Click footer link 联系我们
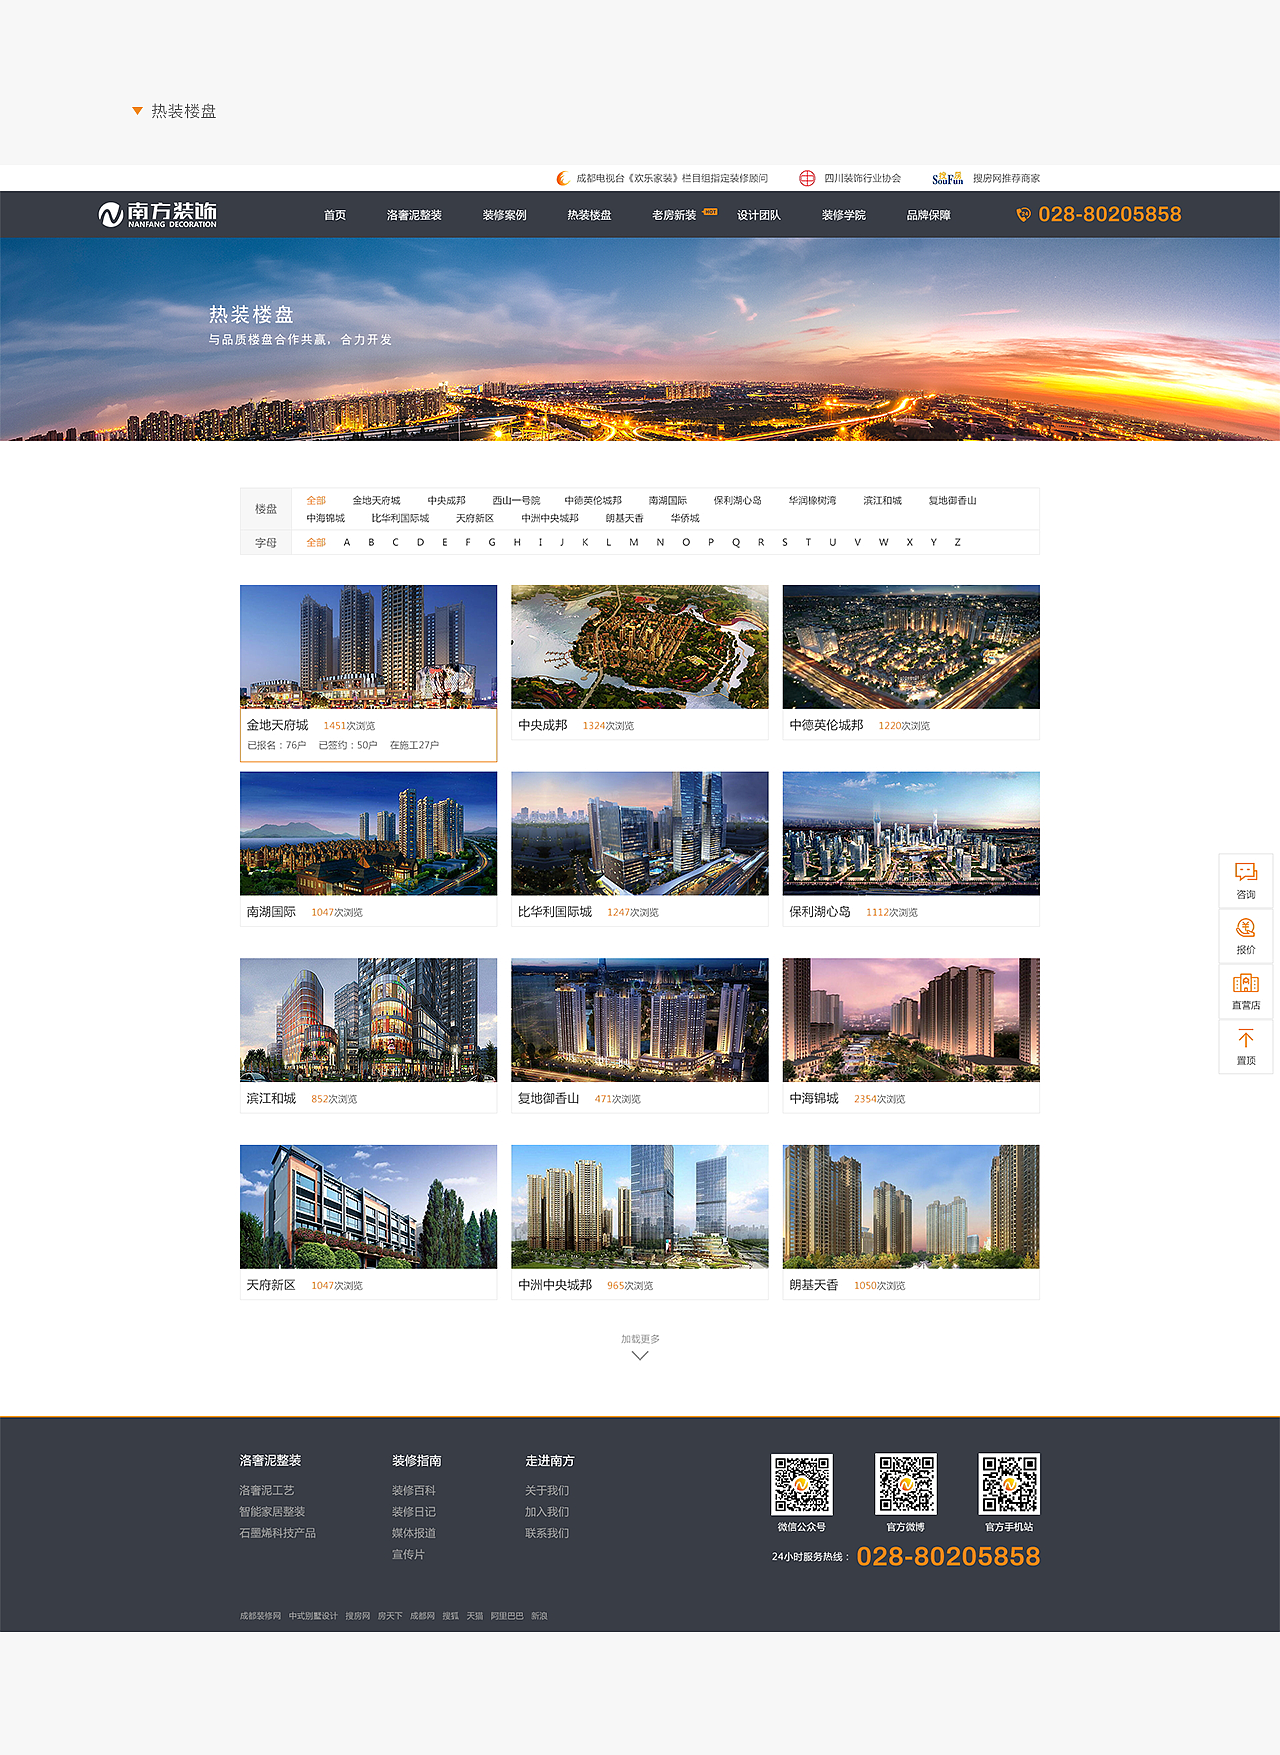The image size is (1280, 1755). coord(547,1533)
